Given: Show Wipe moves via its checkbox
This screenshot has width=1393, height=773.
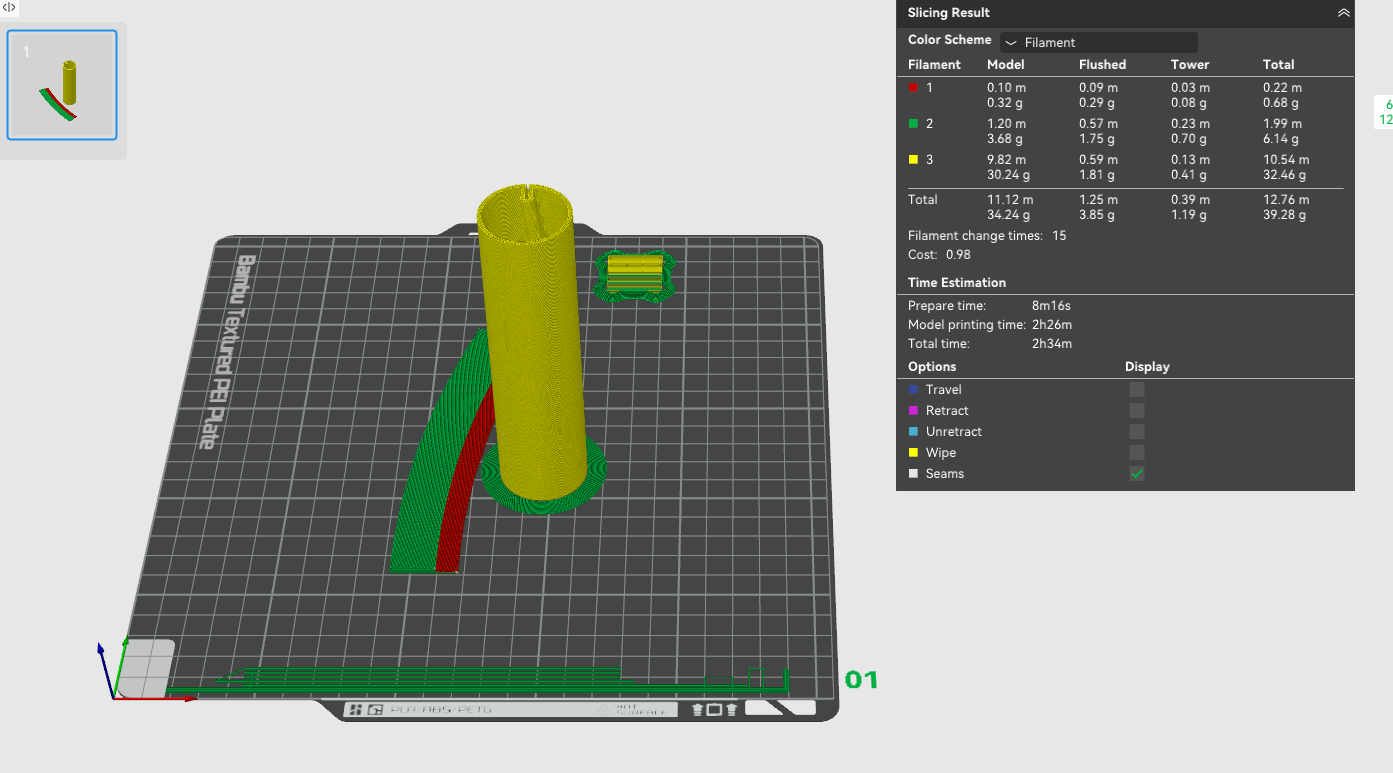Looking at the screenshot, I should (x=1136, y=453).
